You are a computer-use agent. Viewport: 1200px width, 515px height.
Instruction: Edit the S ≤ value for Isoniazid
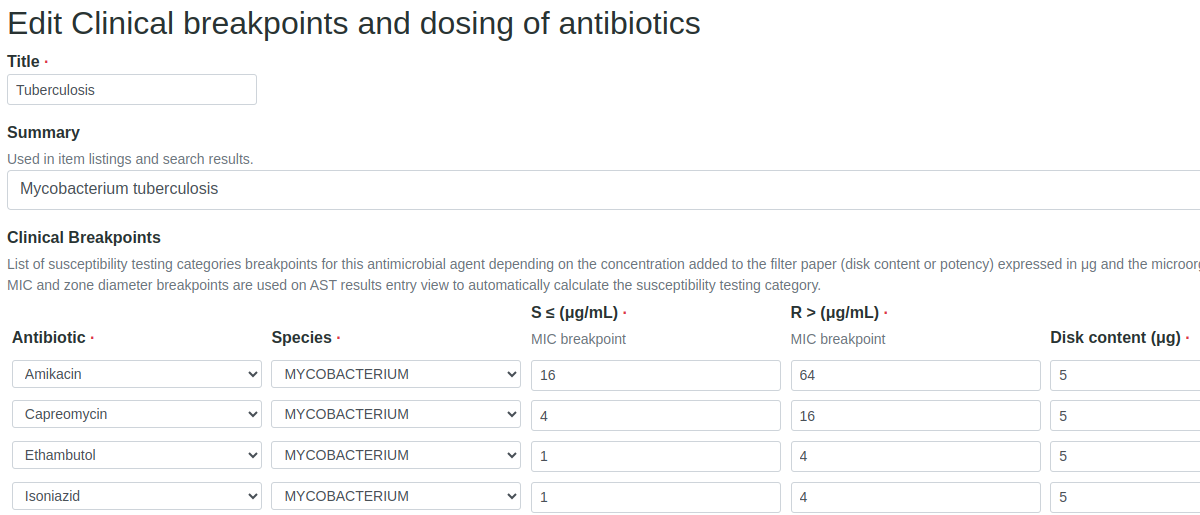655,498
